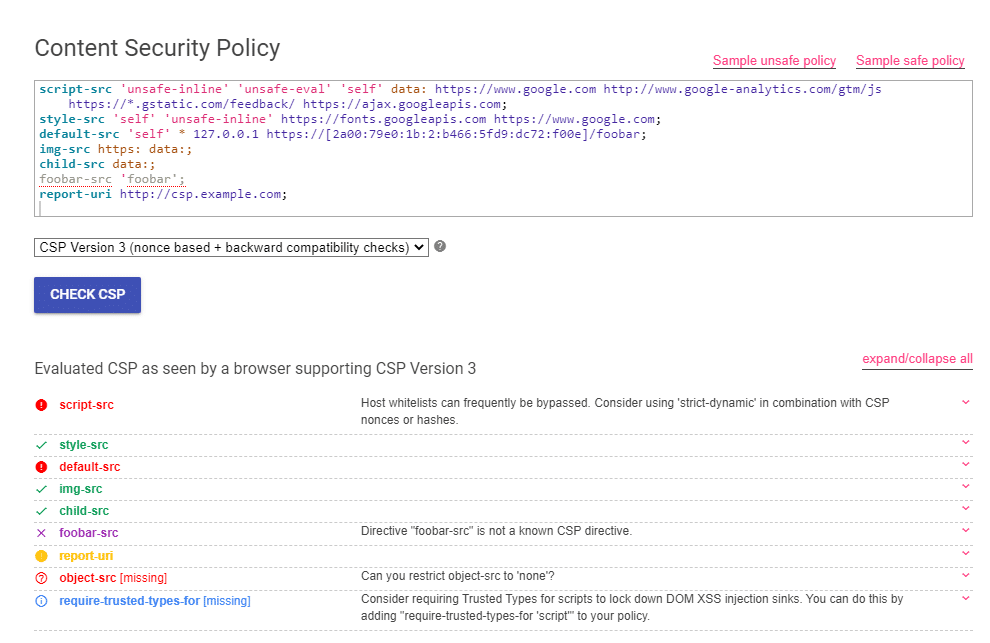Click the green checkmark icon beside style-src
The width and height of the screenshot is (990, 643).
click(x=42, y=445)
